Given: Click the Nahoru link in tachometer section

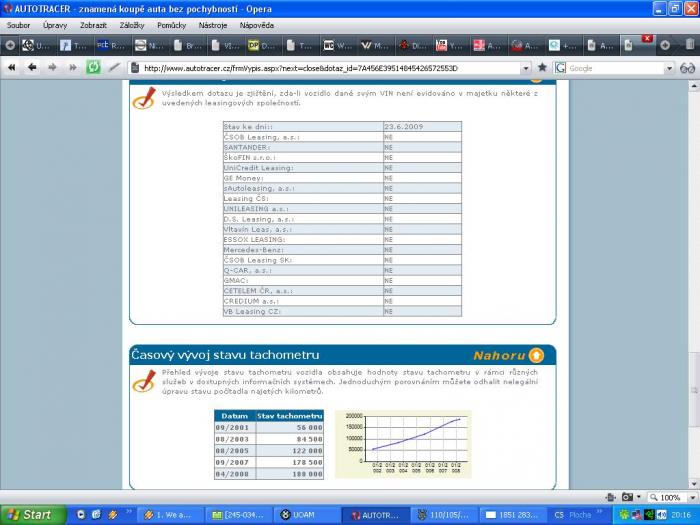Looking at the screenshot, I should [497, 355].
